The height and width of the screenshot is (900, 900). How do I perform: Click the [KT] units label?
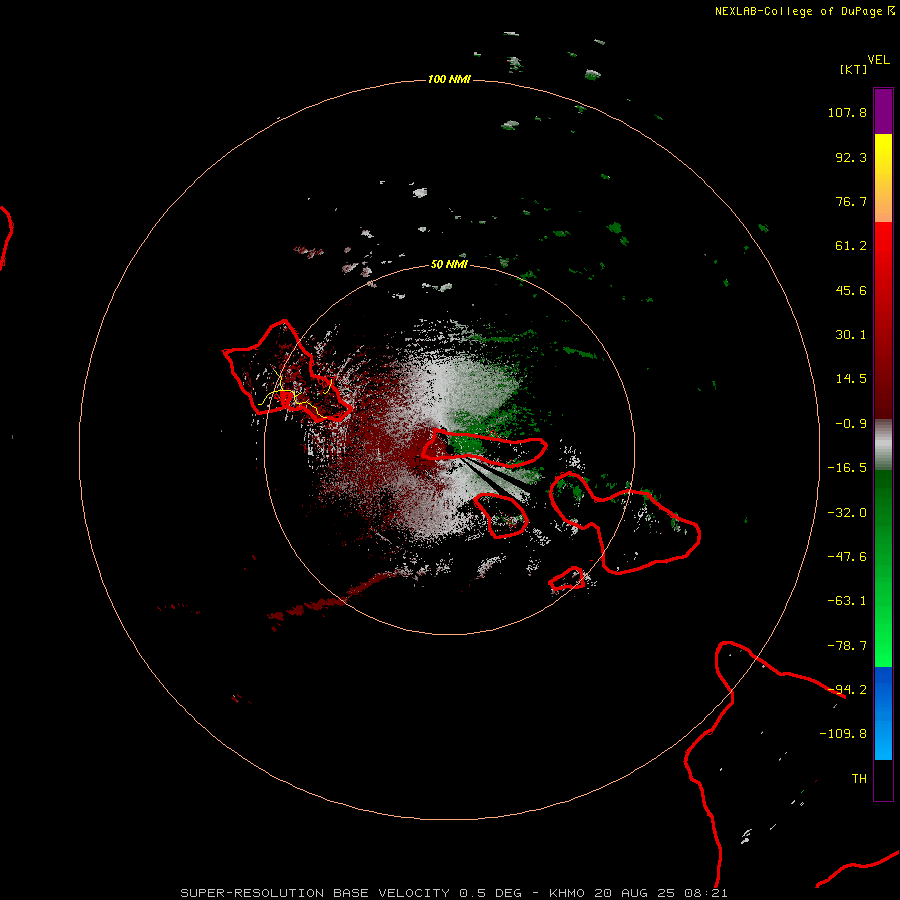pyautogui.click(x=854, y=69)
